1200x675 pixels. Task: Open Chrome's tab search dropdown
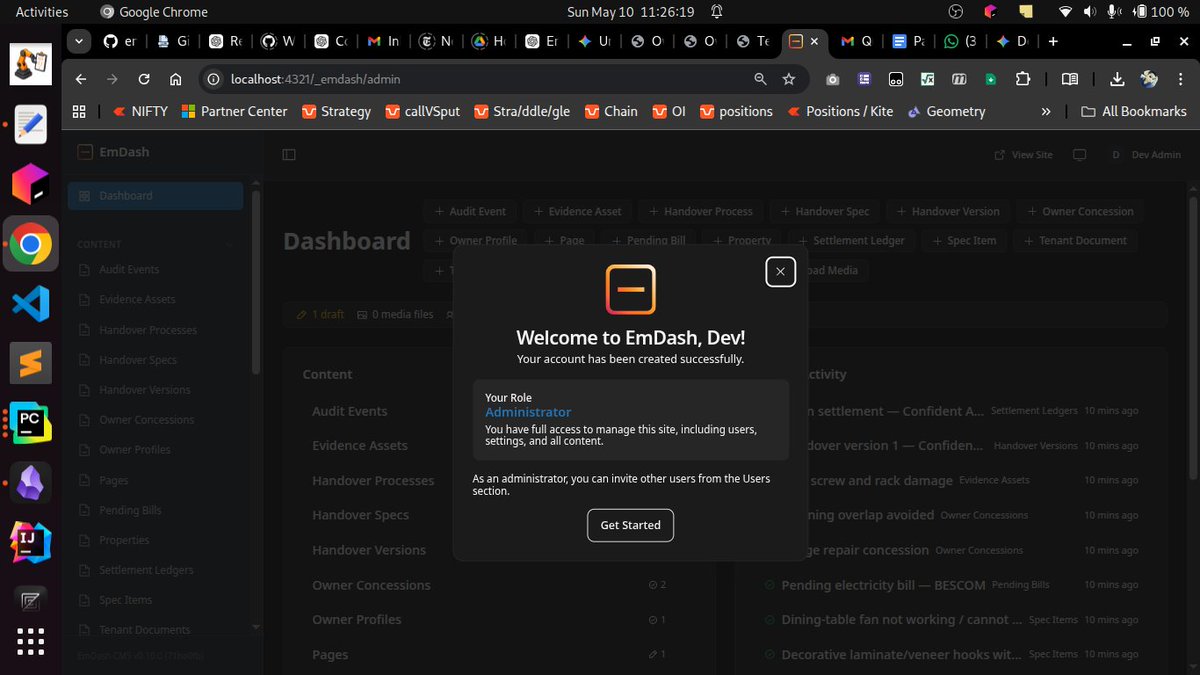point(79,41)
